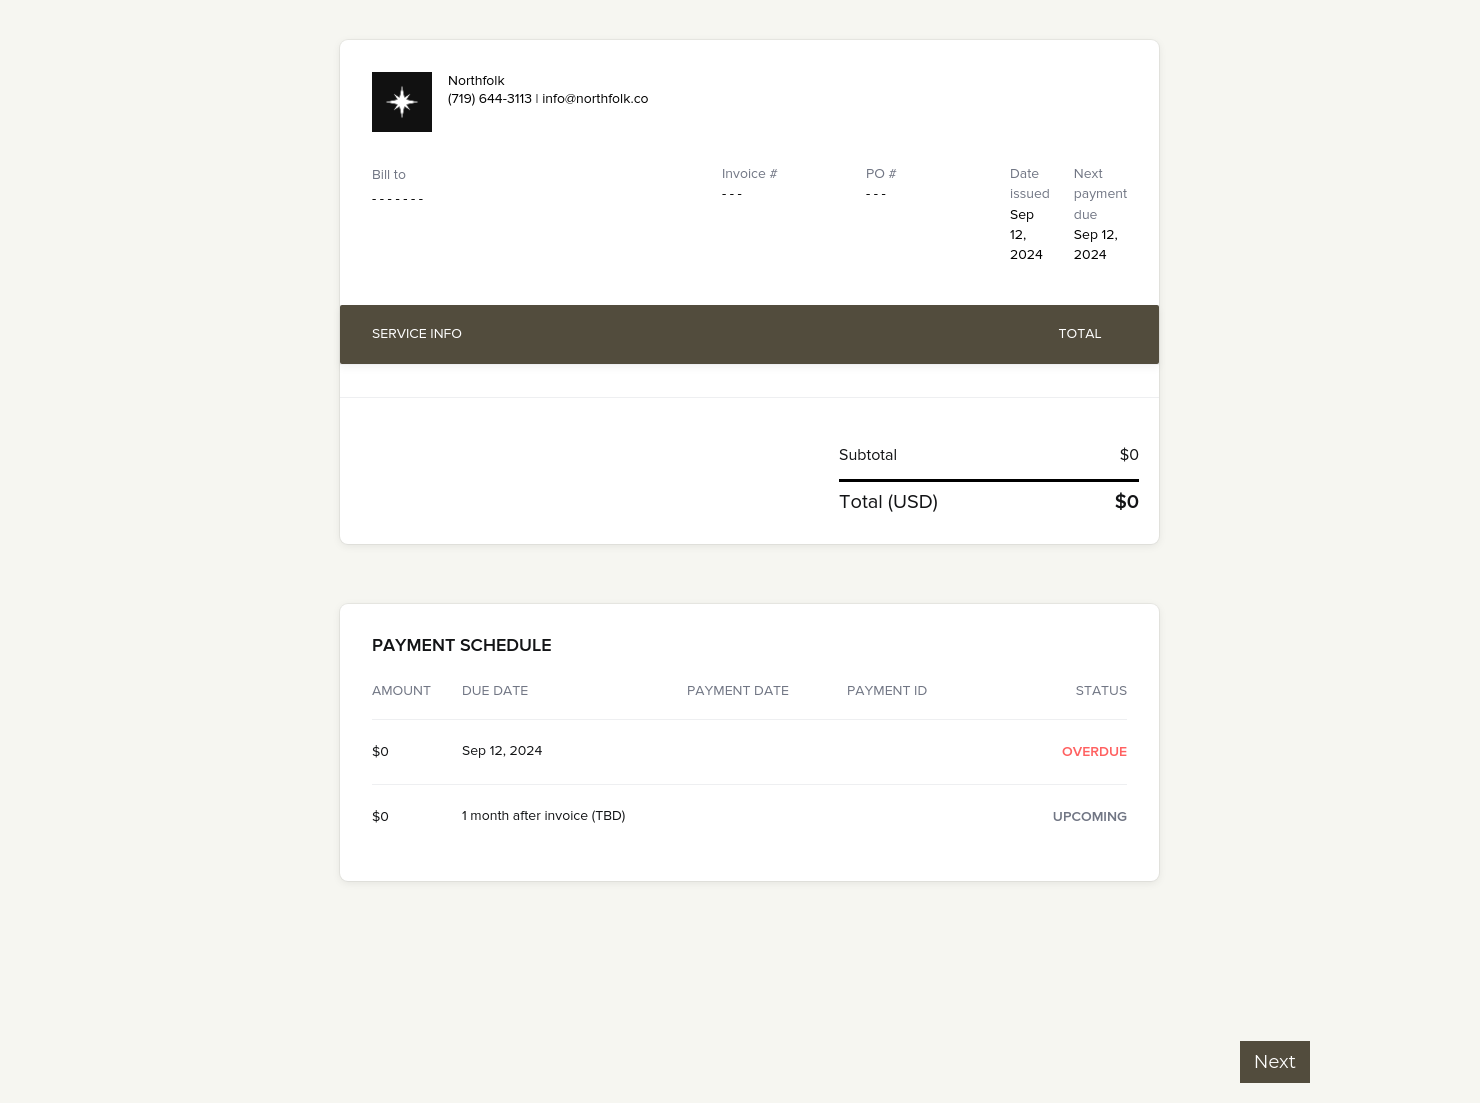Image resolution: width=1480 pixels, height=1103 pixels.
Task: Click the Sep 12, 2024 date issued value
Action: point(1026,235)
